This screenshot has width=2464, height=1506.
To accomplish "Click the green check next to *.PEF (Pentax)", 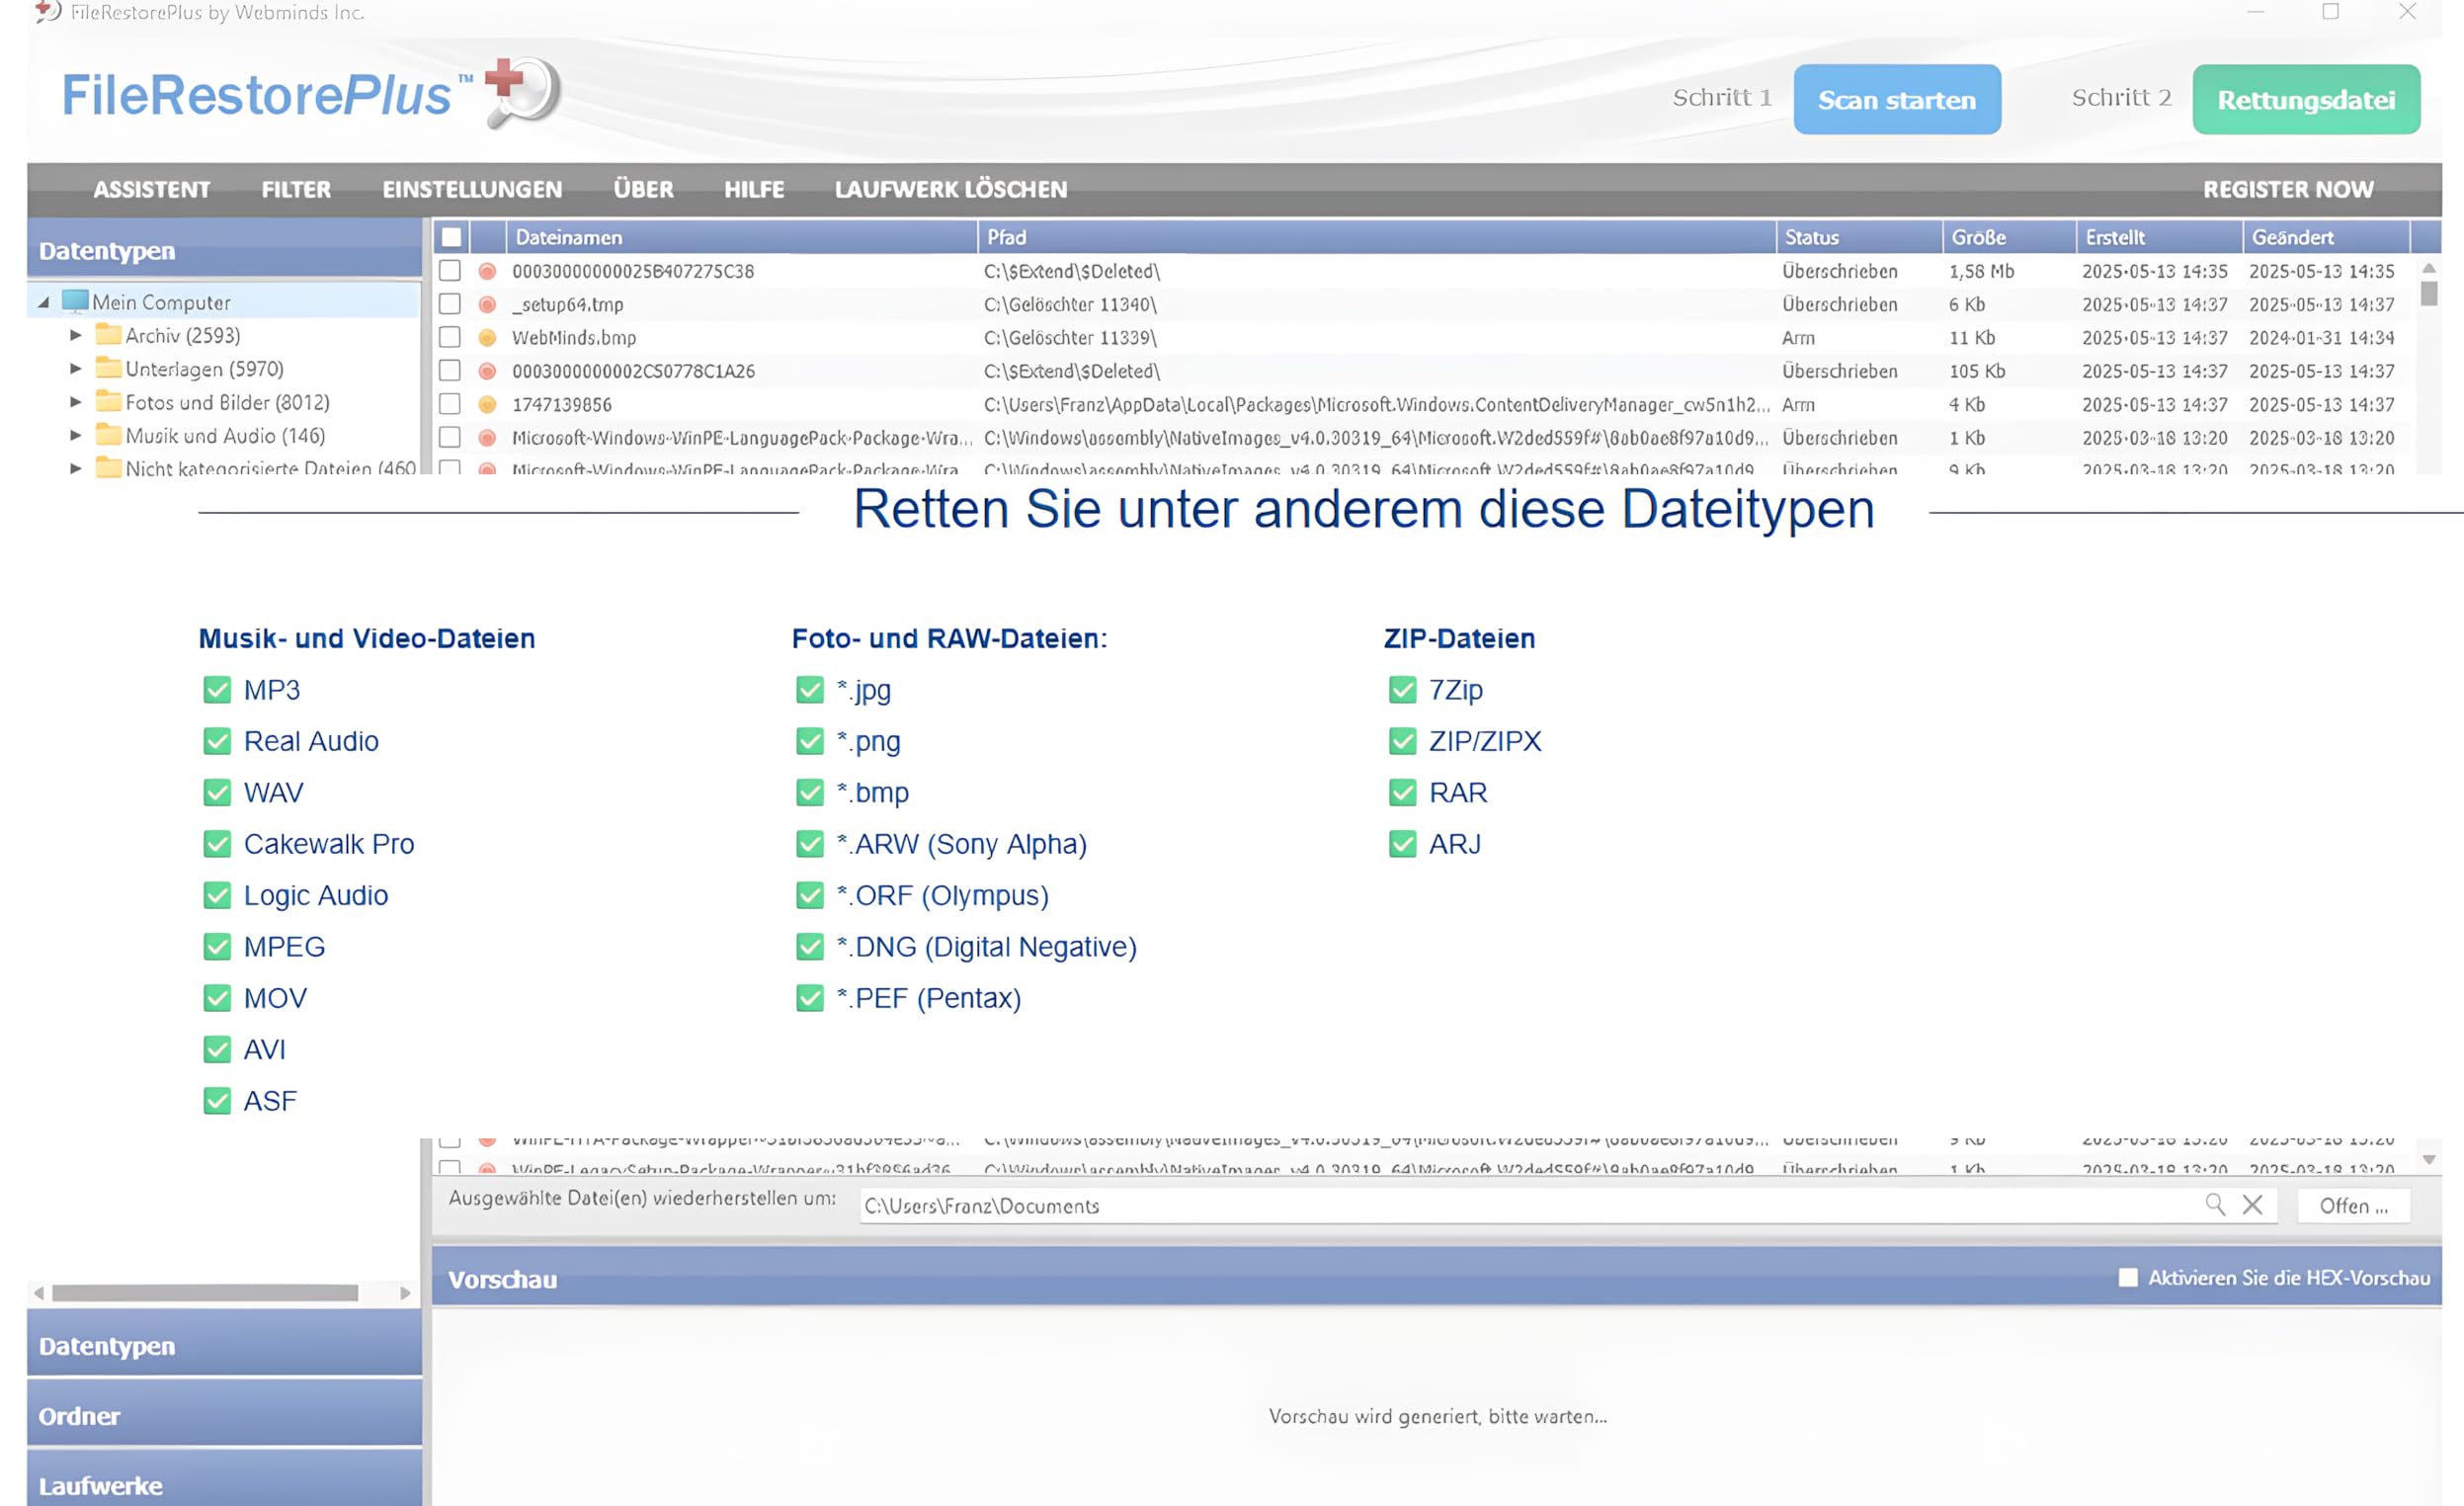I will click(x=809, y=998).
